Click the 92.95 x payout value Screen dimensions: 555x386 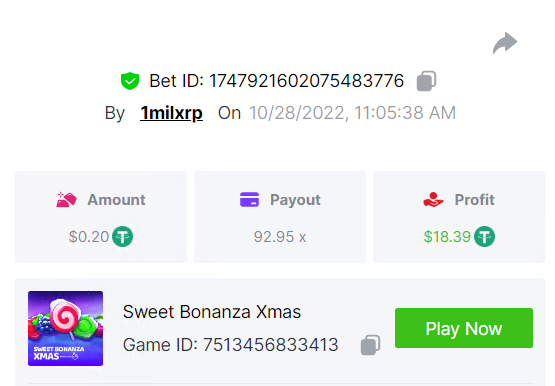coord(280,237)
